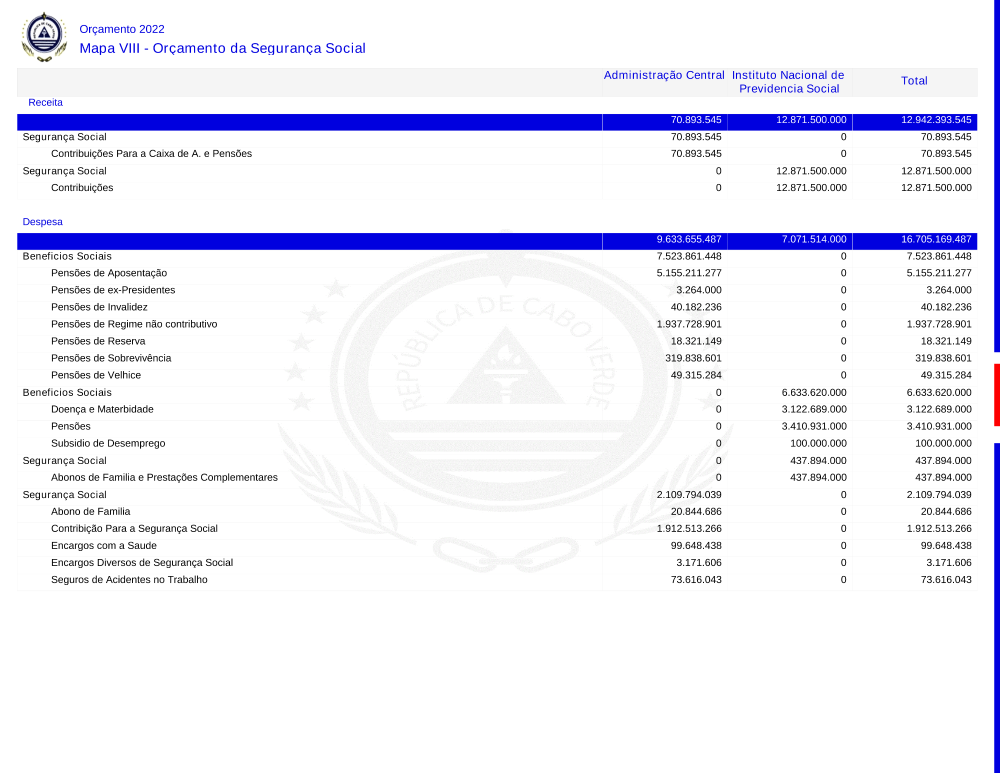Select the Subsidio de Desemprego row
The image size is (1000, 773).
click(108, 443)
